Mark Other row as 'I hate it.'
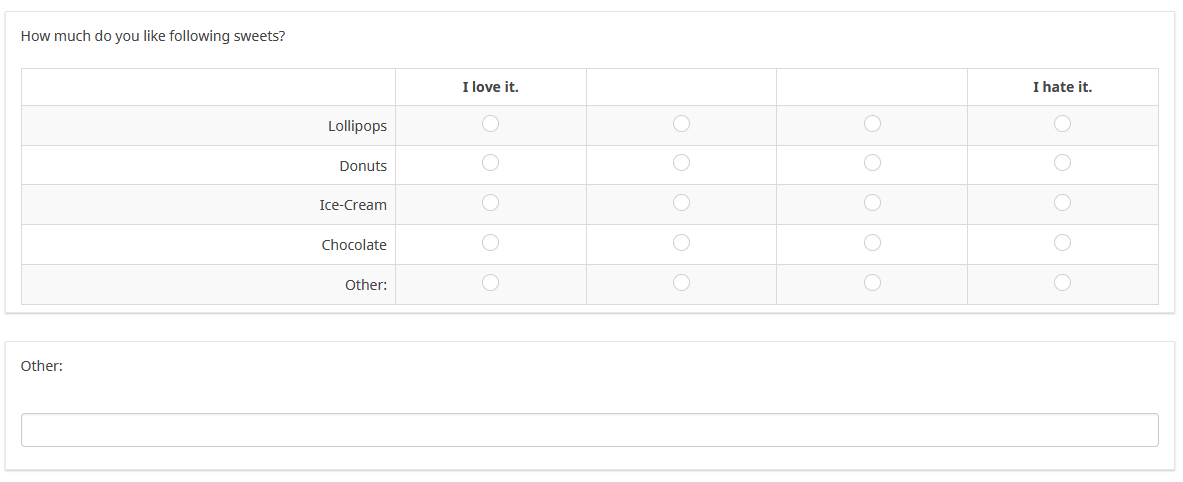 point(1062,283)
